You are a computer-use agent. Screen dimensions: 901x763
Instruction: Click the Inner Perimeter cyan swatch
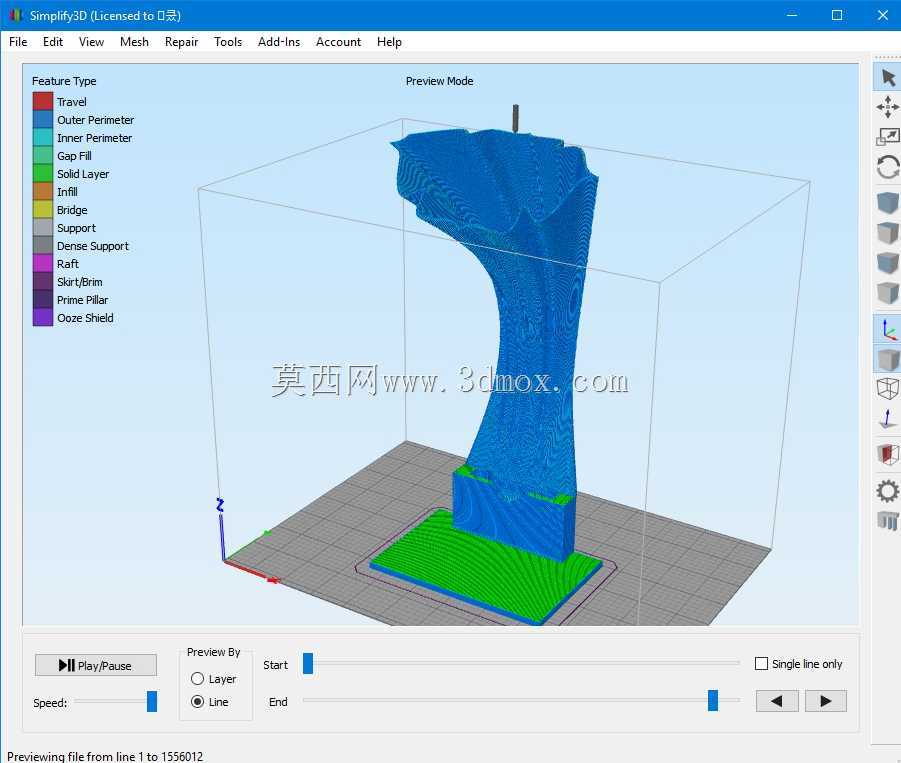click(x=43, y=137)
